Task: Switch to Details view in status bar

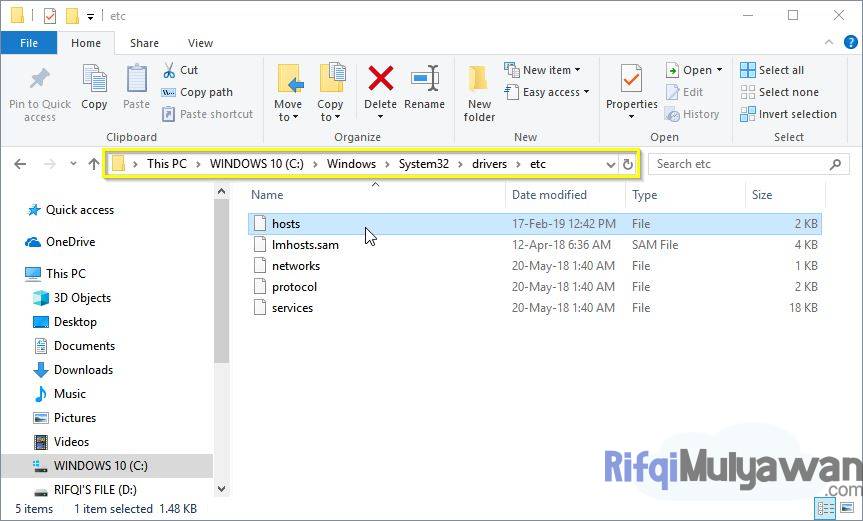Action: tap(825, 508)
